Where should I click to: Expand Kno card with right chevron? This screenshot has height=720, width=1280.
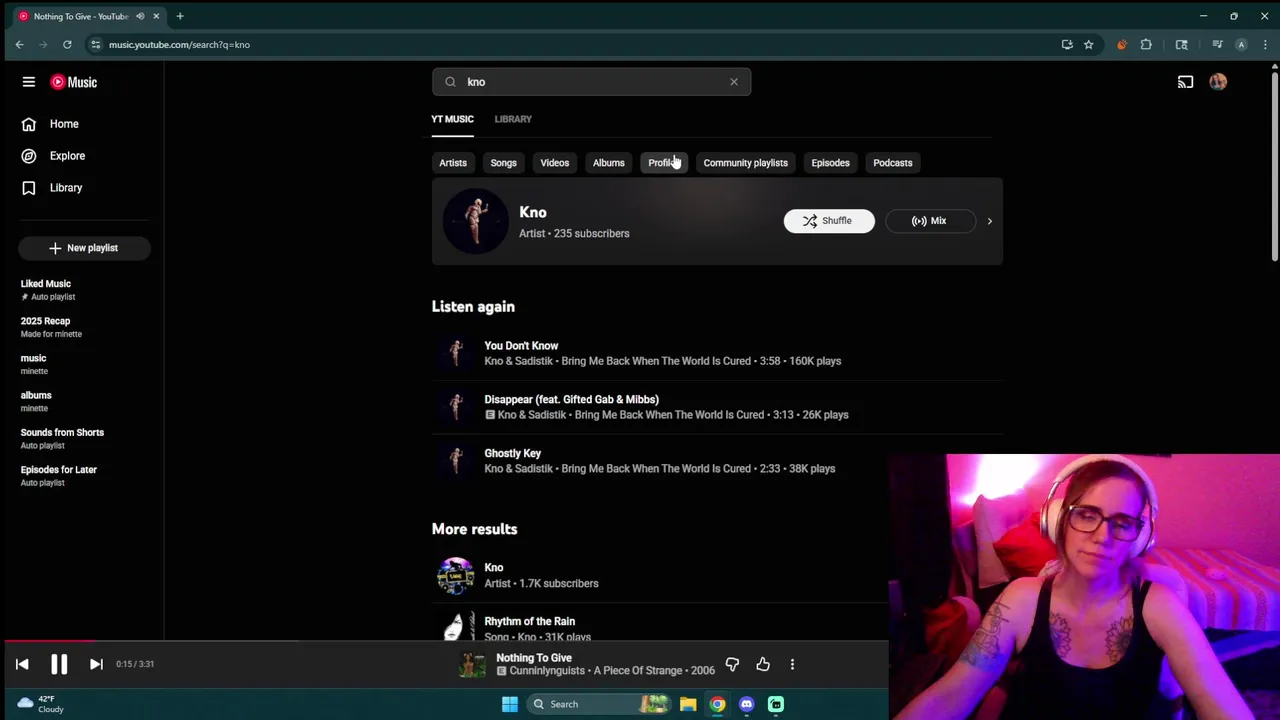pyautogui.click(x=989, y=221)
